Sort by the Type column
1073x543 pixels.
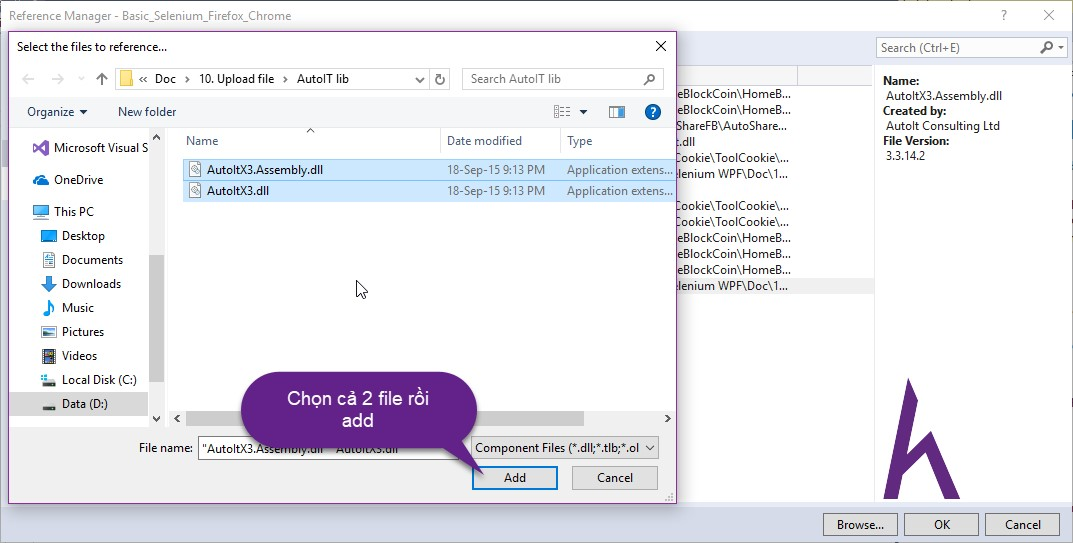coord(580,141)
